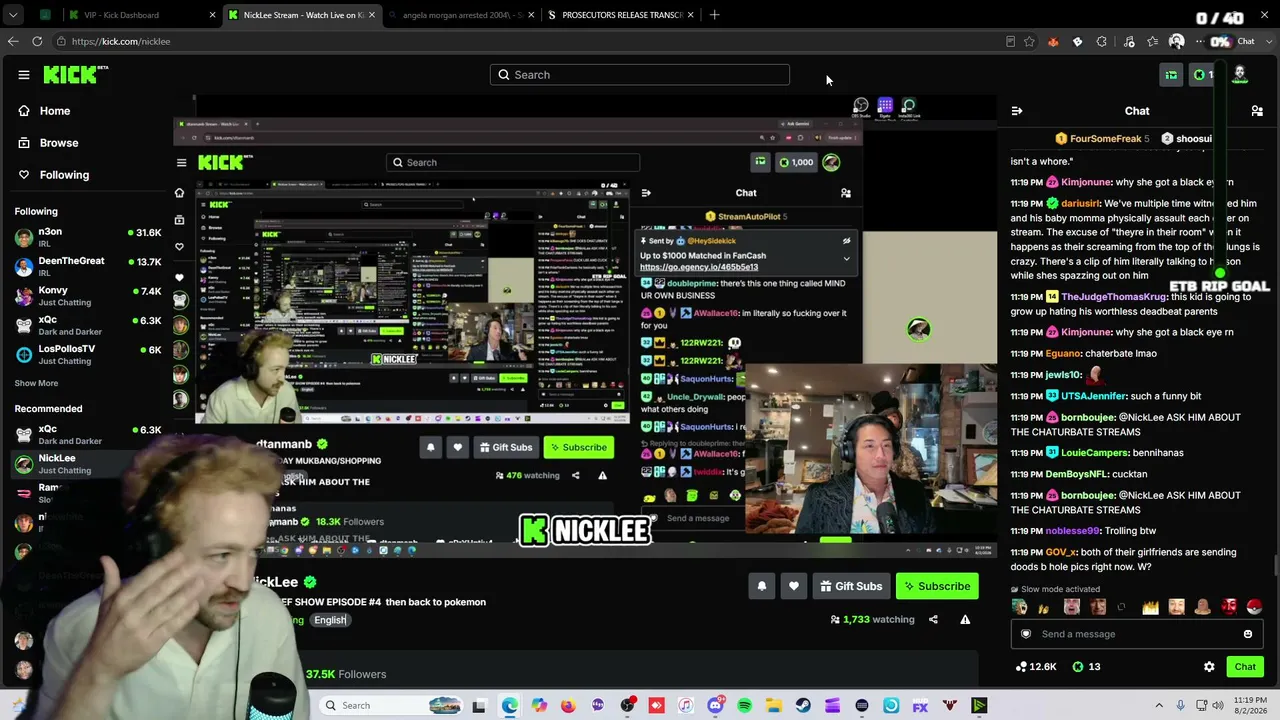Expand the Show More following list
Screen dimensions: 1280x720
tap(36, 383)
